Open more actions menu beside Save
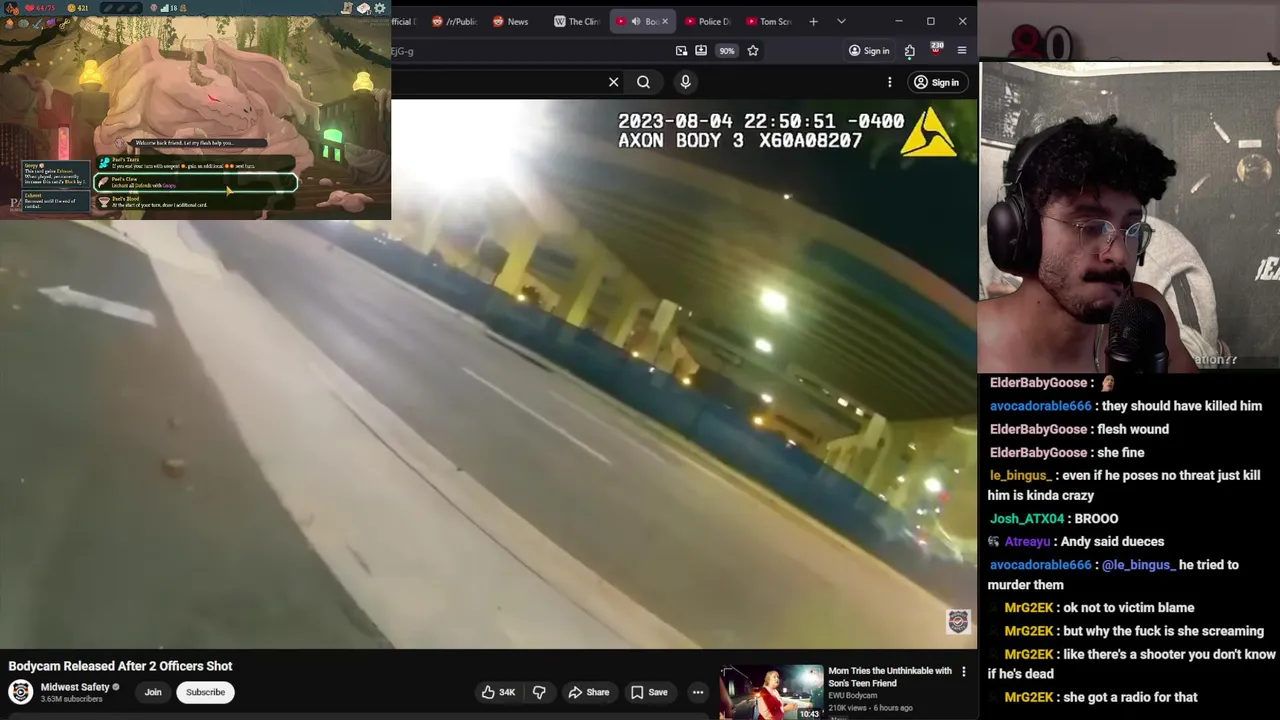The width and height of the screenshot is (1280, 720). [x=698, y=692]
